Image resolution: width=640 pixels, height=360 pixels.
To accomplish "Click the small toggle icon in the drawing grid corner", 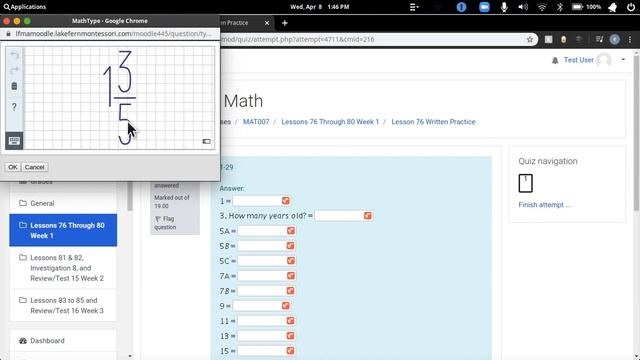I will pyautogui.click(x=207, y=141).
